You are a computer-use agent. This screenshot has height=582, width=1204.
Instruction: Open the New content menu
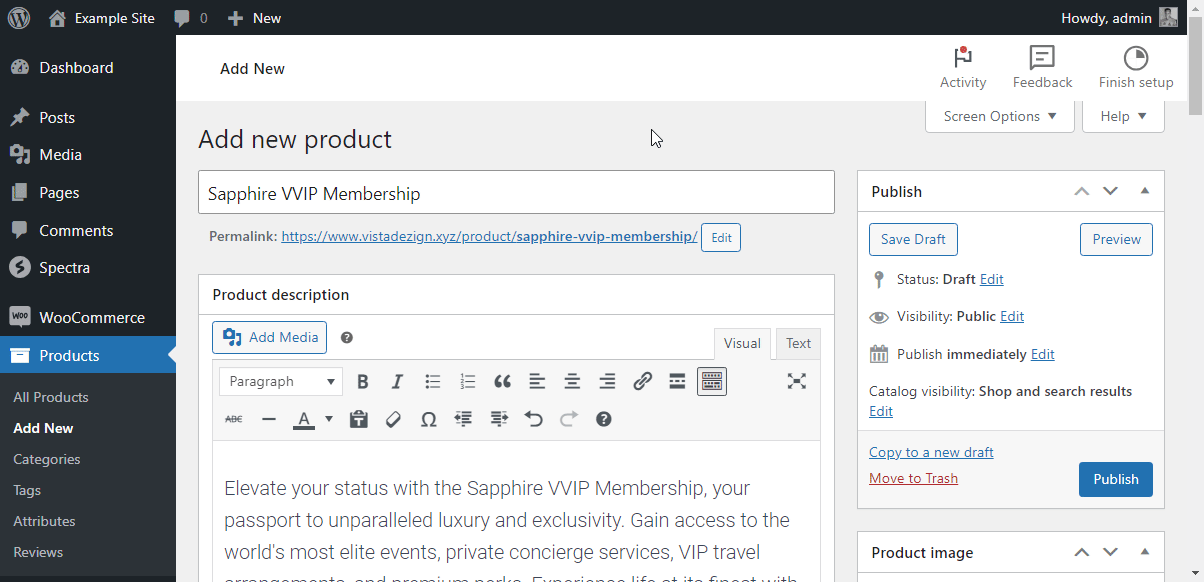[254, 18]
